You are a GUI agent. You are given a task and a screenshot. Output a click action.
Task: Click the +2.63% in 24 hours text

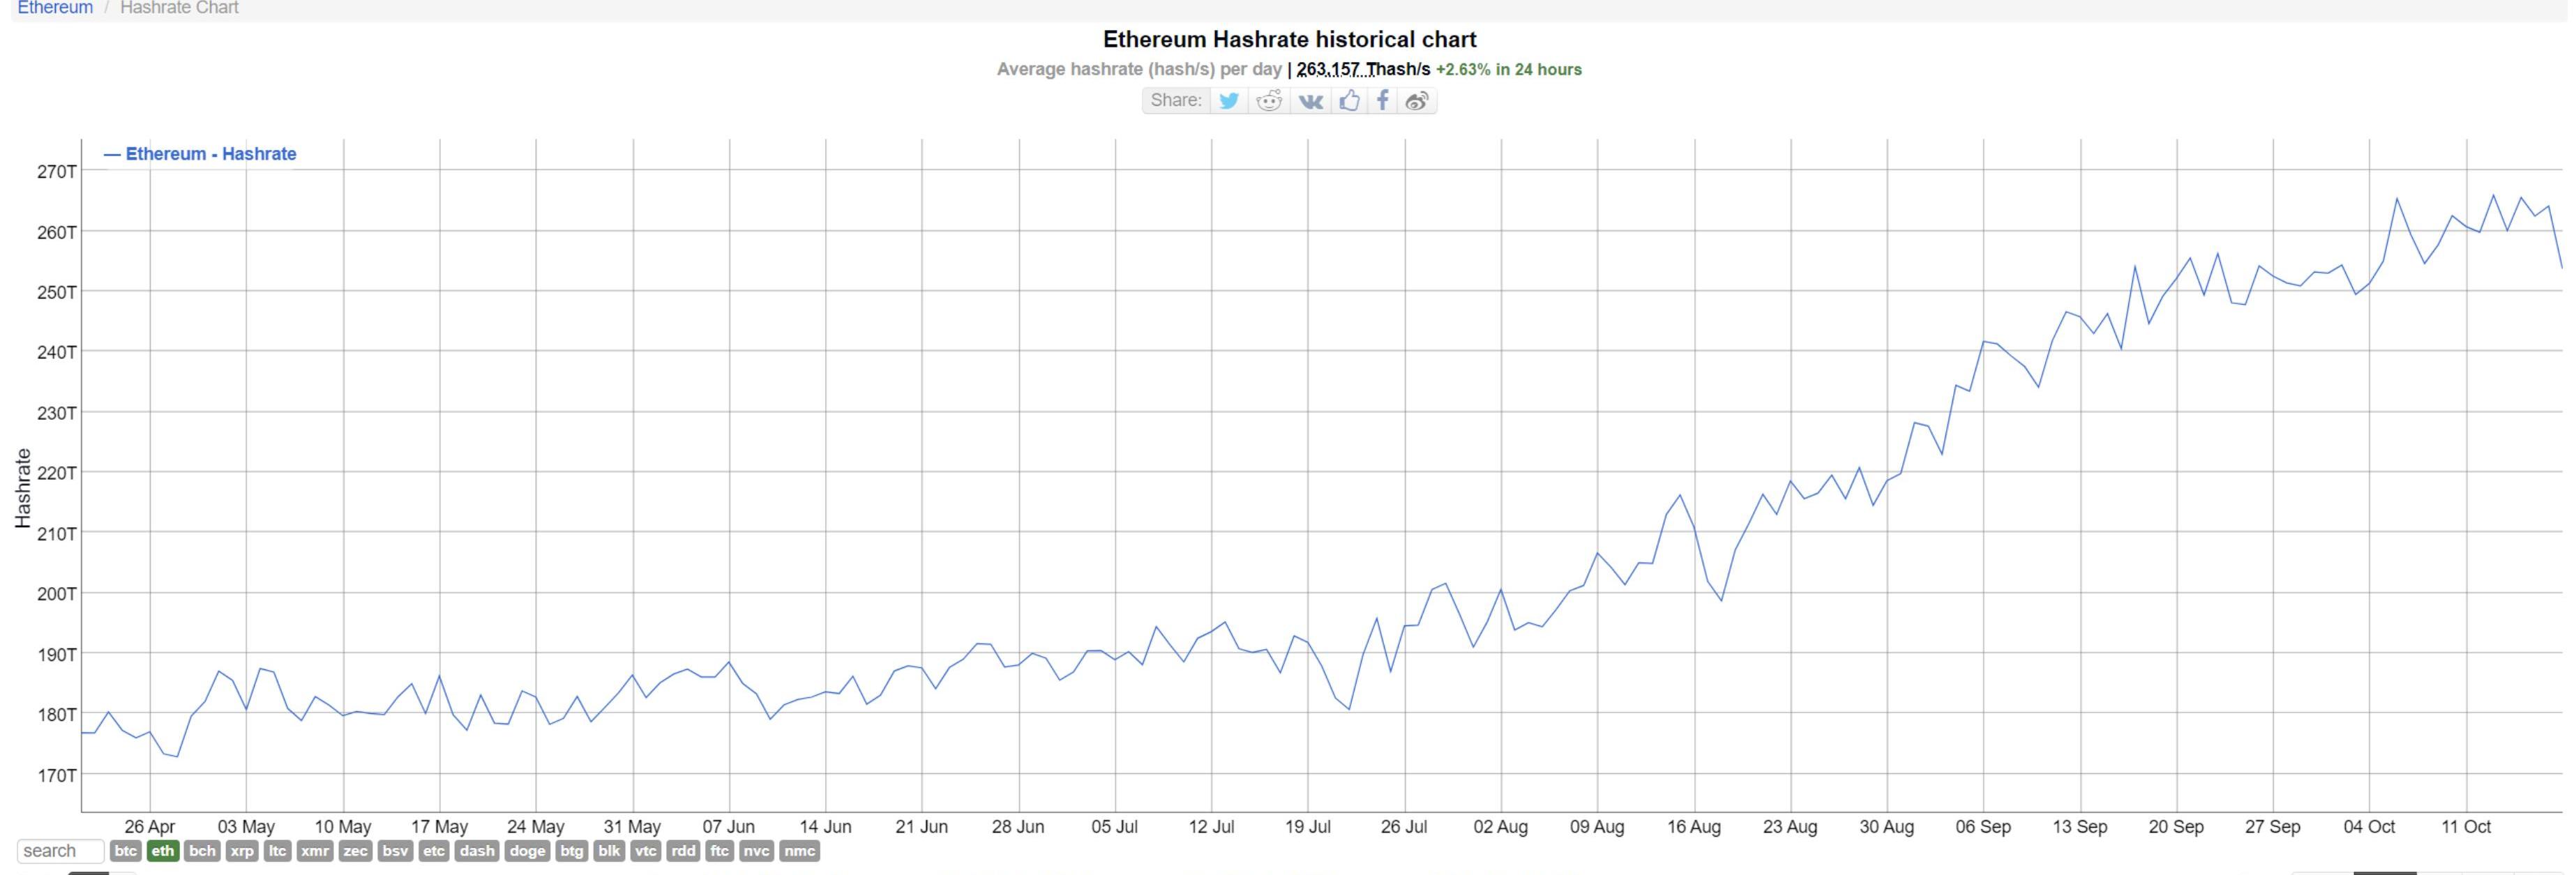coord(1509,70)
